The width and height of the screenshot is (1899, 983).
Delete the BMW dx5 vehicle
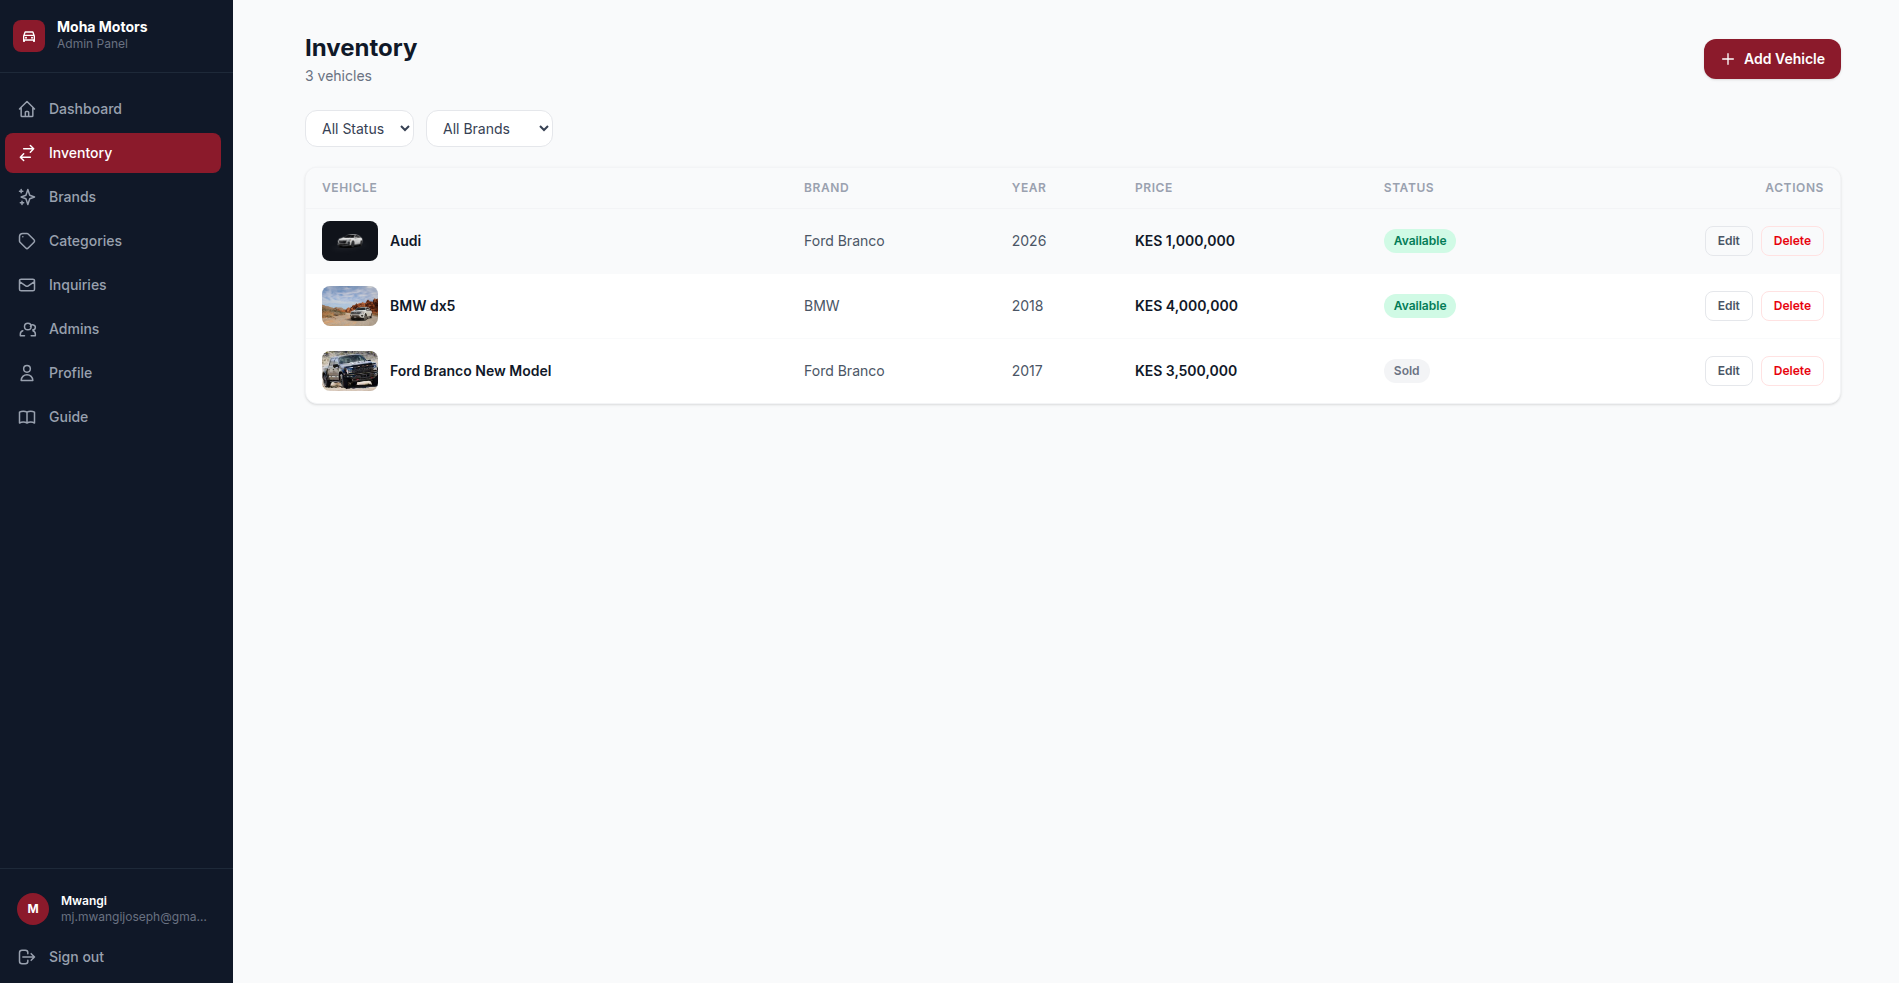coord(1792,306)
